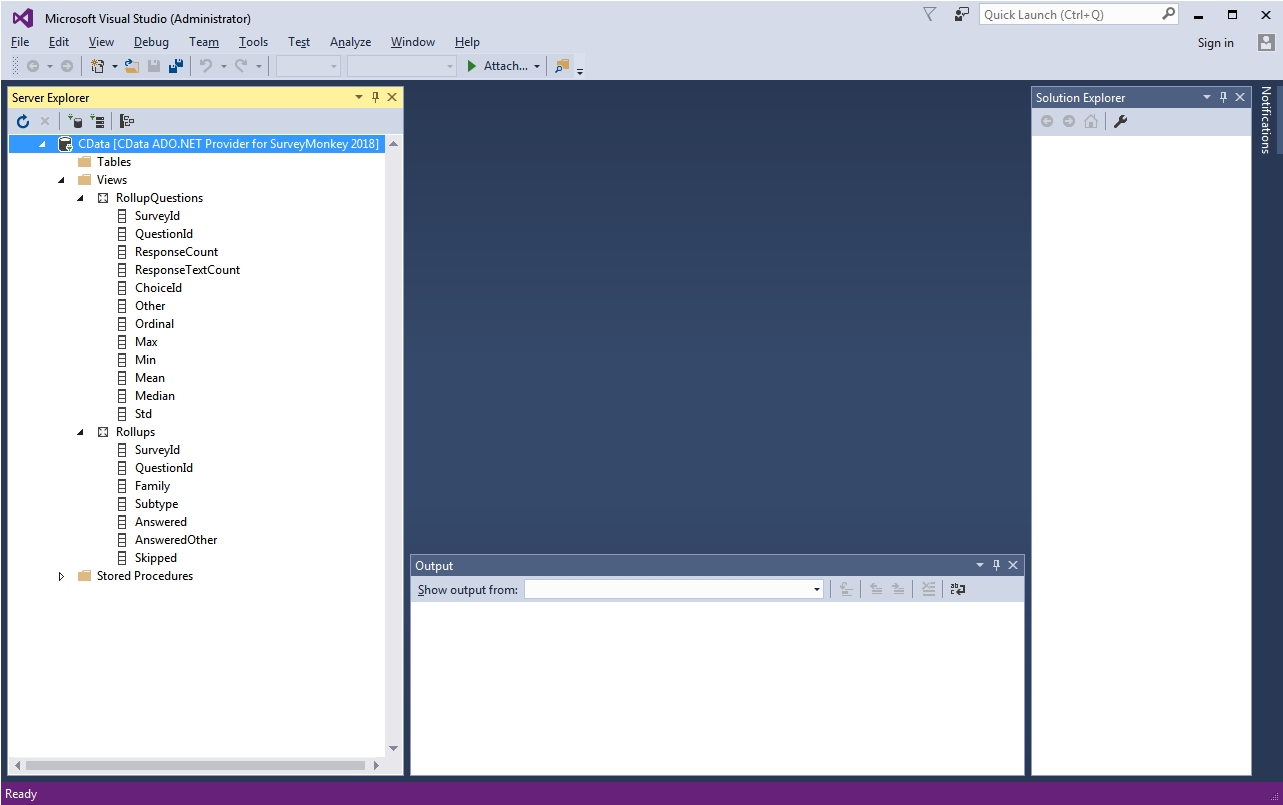1283x805 pixels.
Task: Click the Open File folder icon
Action: point(132,66)
